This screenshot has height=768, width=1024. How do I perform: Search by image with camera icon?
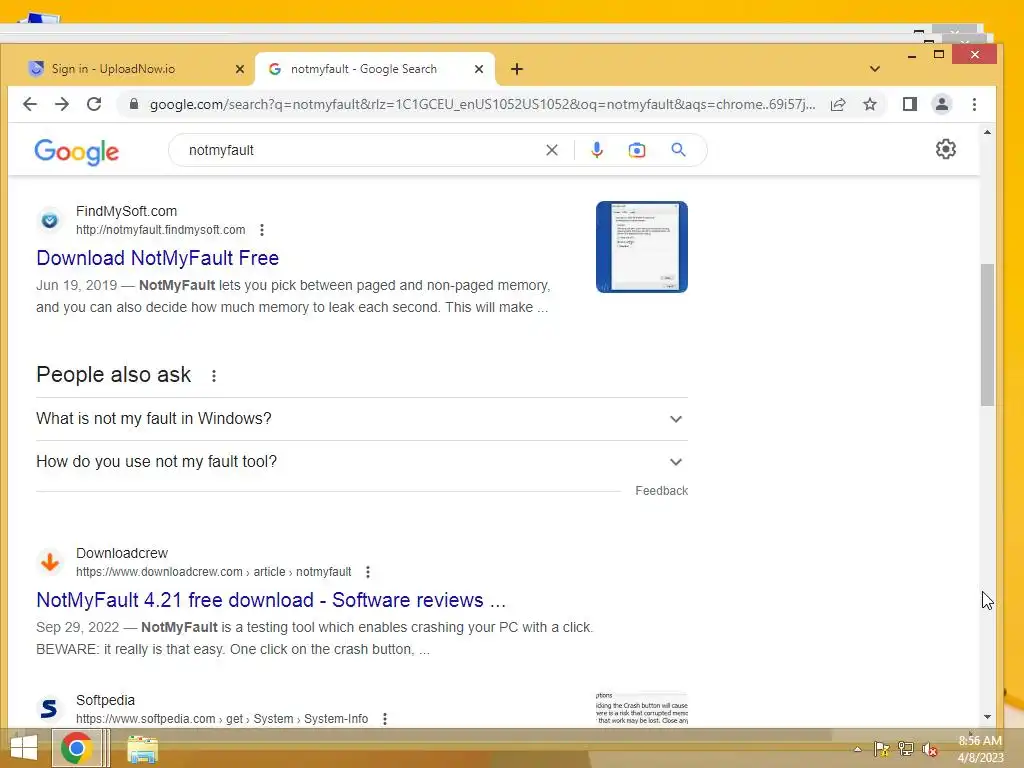(x=637, y=150)
